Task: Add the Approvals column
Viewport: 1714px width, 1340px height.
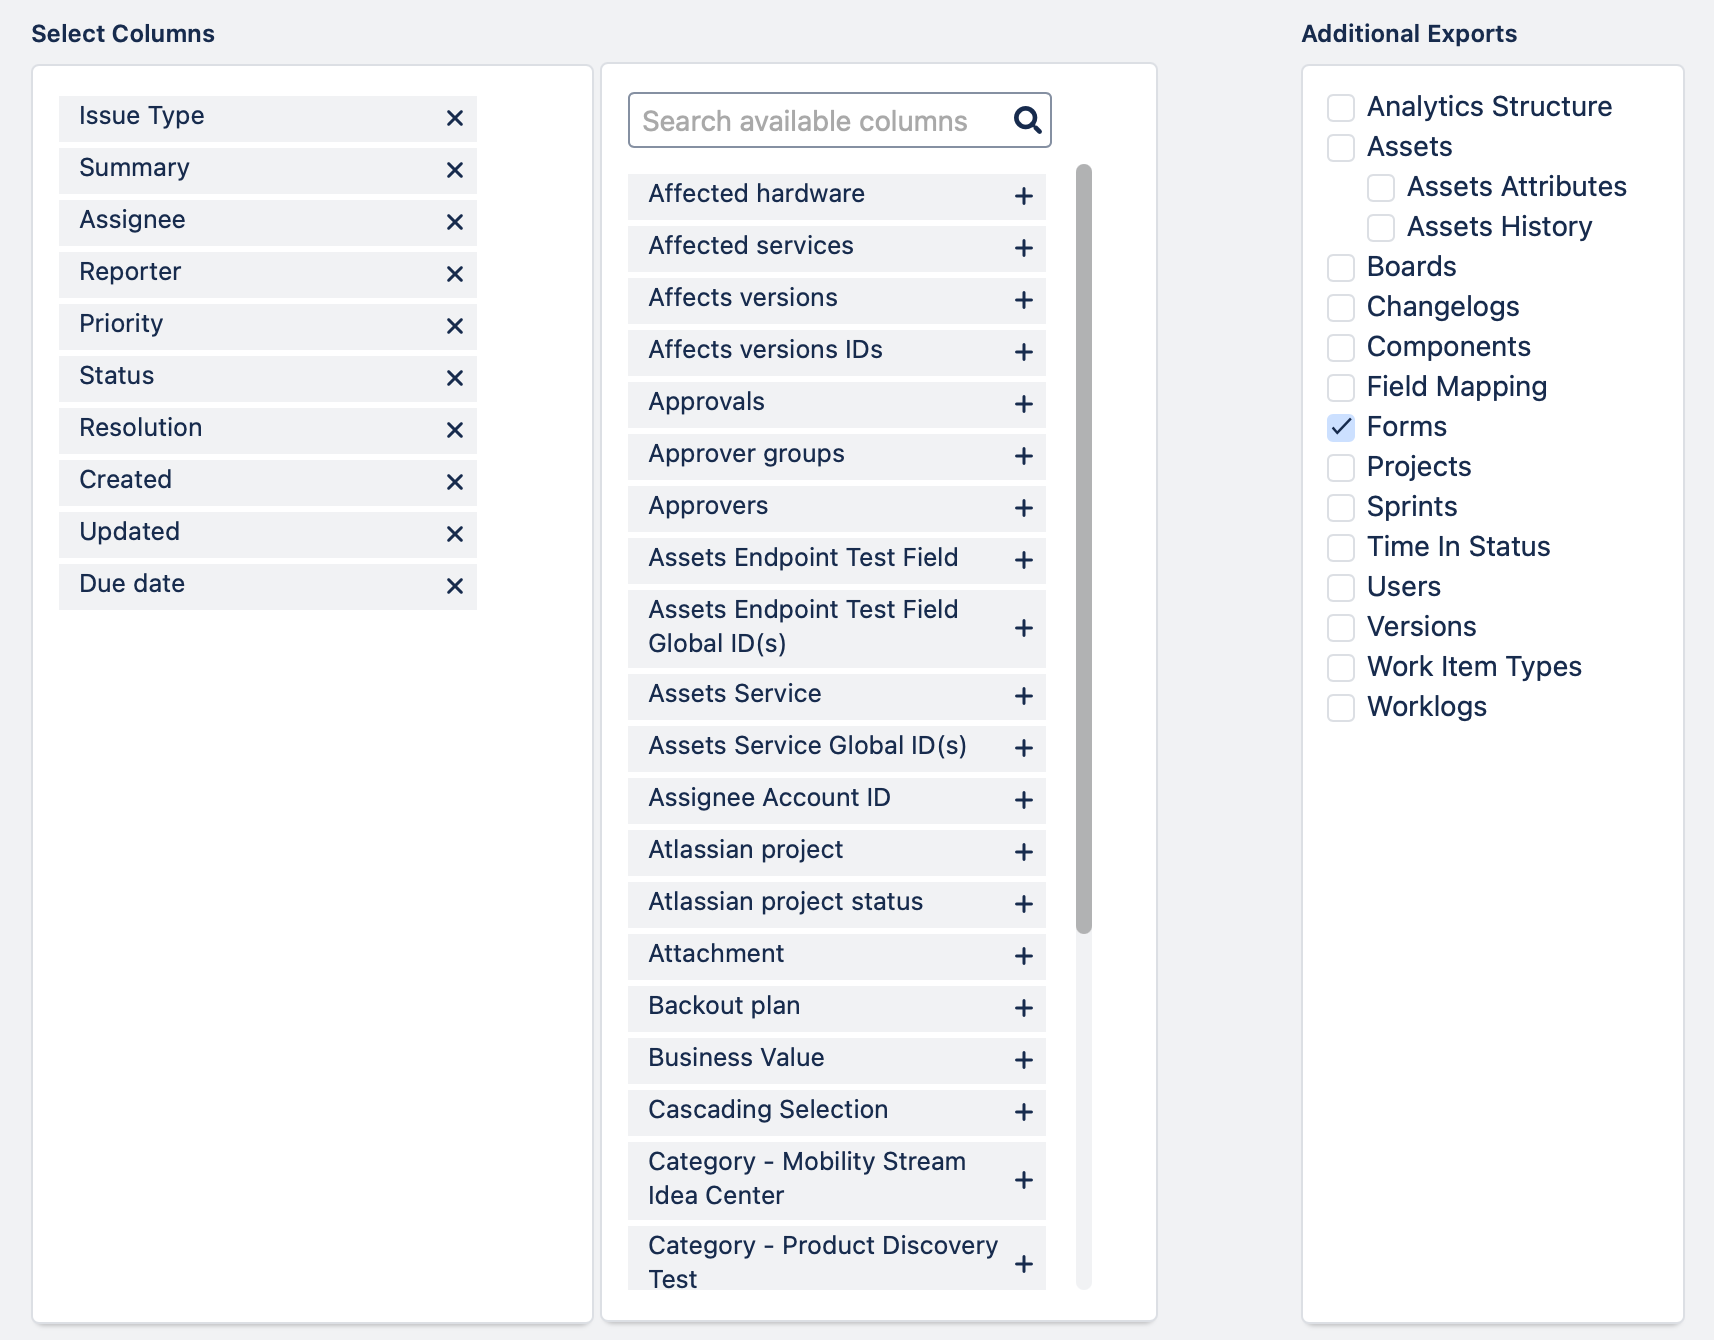Action: point(1023,404)
